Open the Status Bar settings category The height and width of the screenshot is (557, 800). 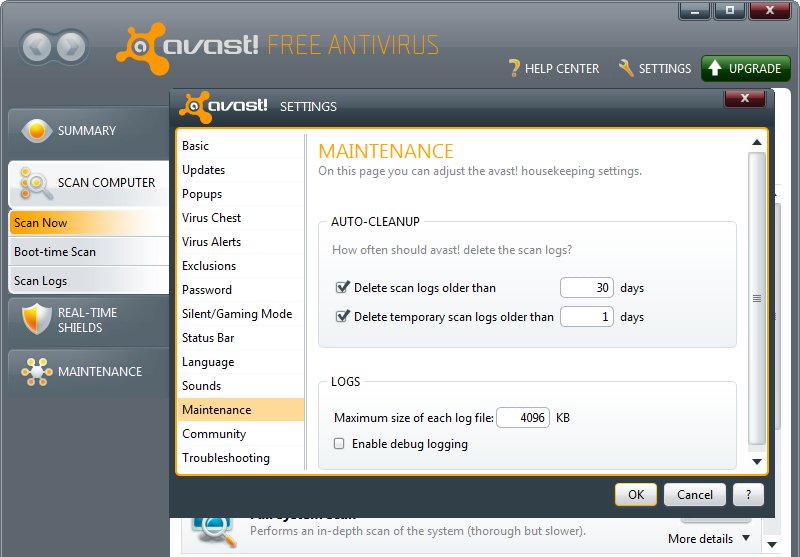(241, 338)
